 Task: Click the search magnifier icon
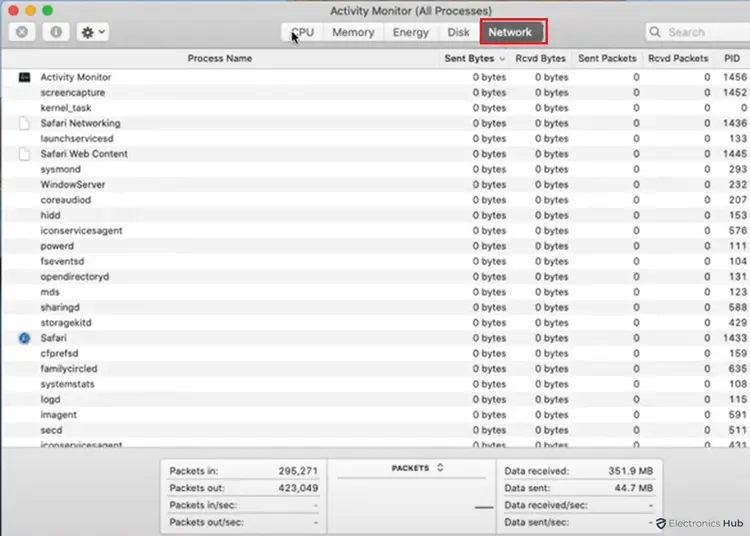click(x=655, y=32)
